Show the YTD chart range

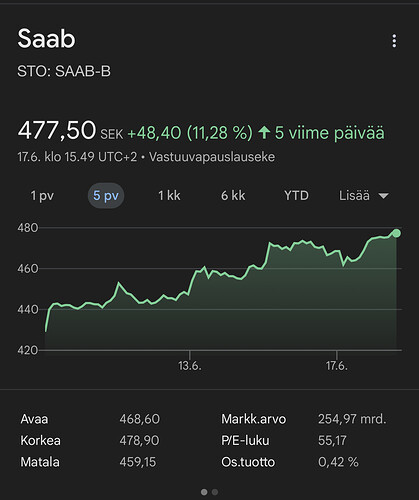pos(296,196)
